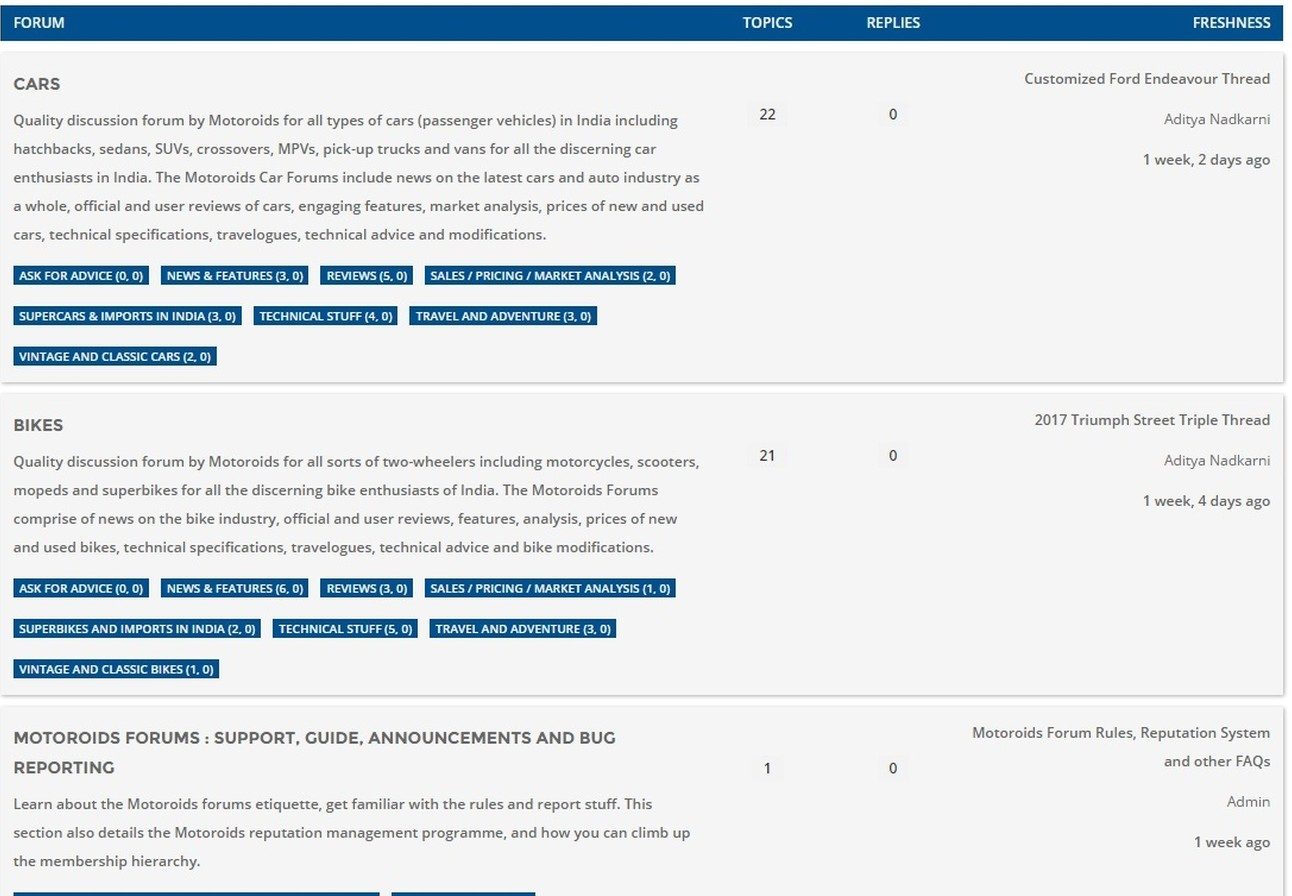Click '1 week ago' freshness link
This screenshot has width=1292, height=896.
pyautogui.click(x=1232, y=842)
